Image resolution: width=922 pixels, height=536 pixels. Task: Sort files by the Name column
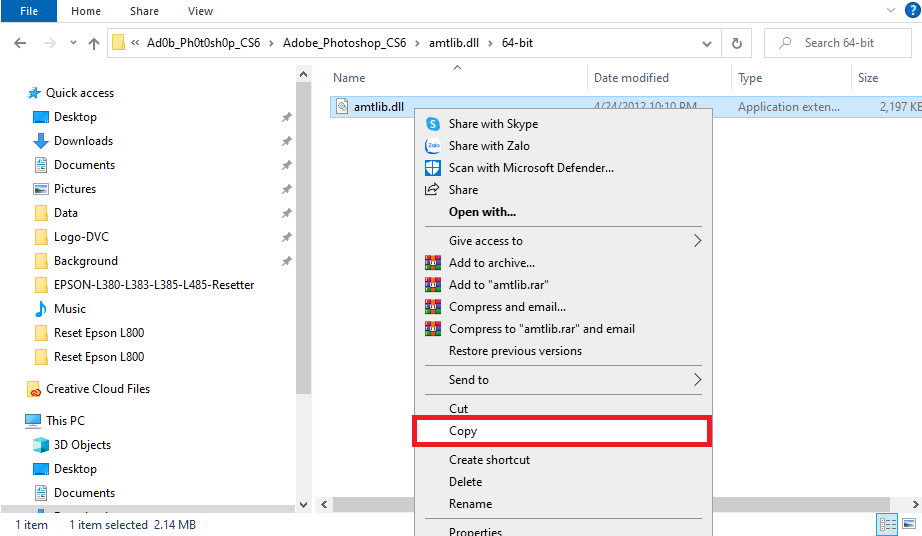point(349,78)
